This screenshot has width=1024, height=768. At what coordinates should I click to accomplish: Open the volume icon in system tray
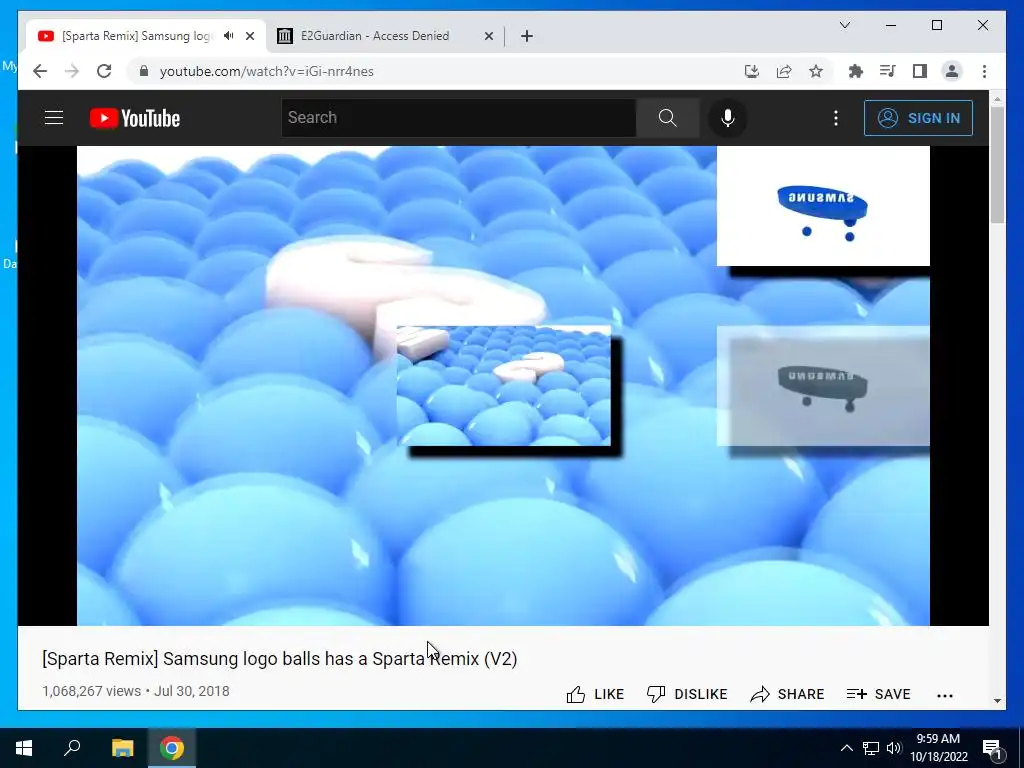(894, 748)
